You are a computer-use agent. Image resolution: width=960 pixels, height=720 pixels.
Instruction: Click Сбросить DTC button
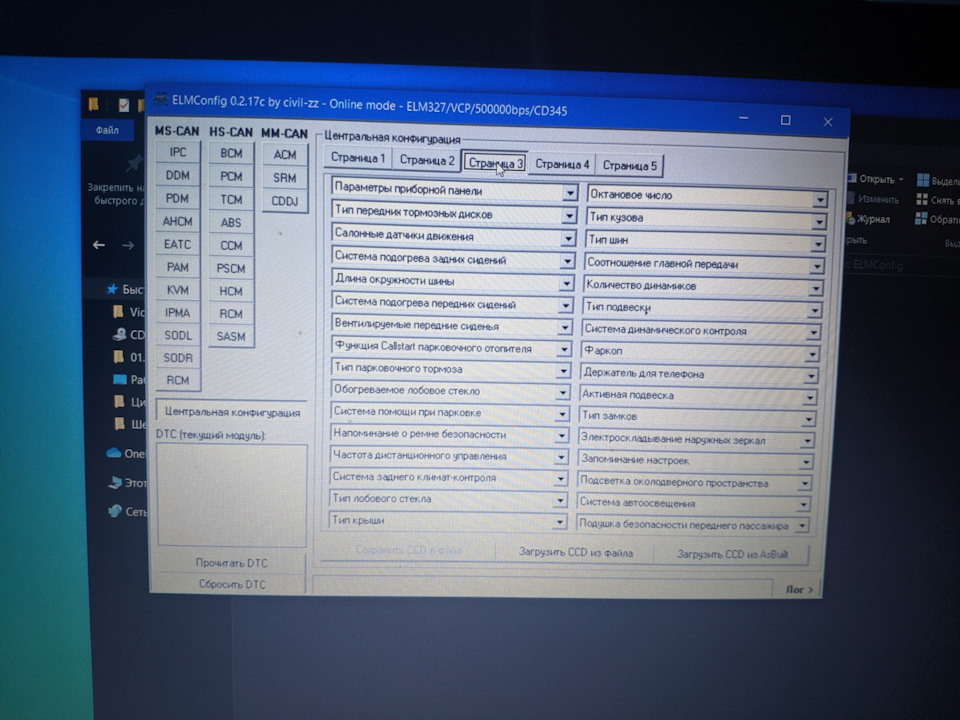click(x=231, y=584)
